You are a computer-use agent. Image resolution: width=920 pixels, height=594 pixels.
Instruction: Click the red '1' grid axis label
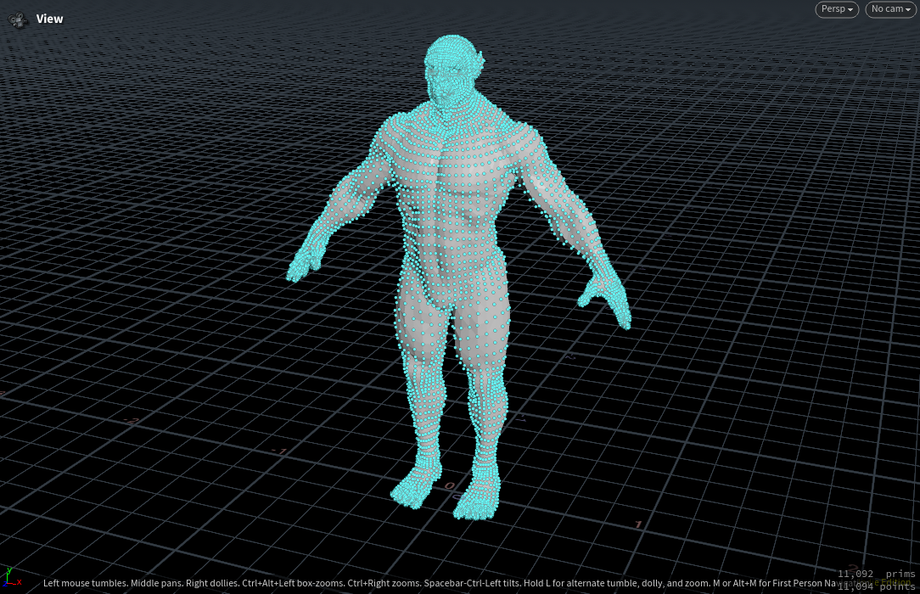pyautogui.click(x=639, y=525)
